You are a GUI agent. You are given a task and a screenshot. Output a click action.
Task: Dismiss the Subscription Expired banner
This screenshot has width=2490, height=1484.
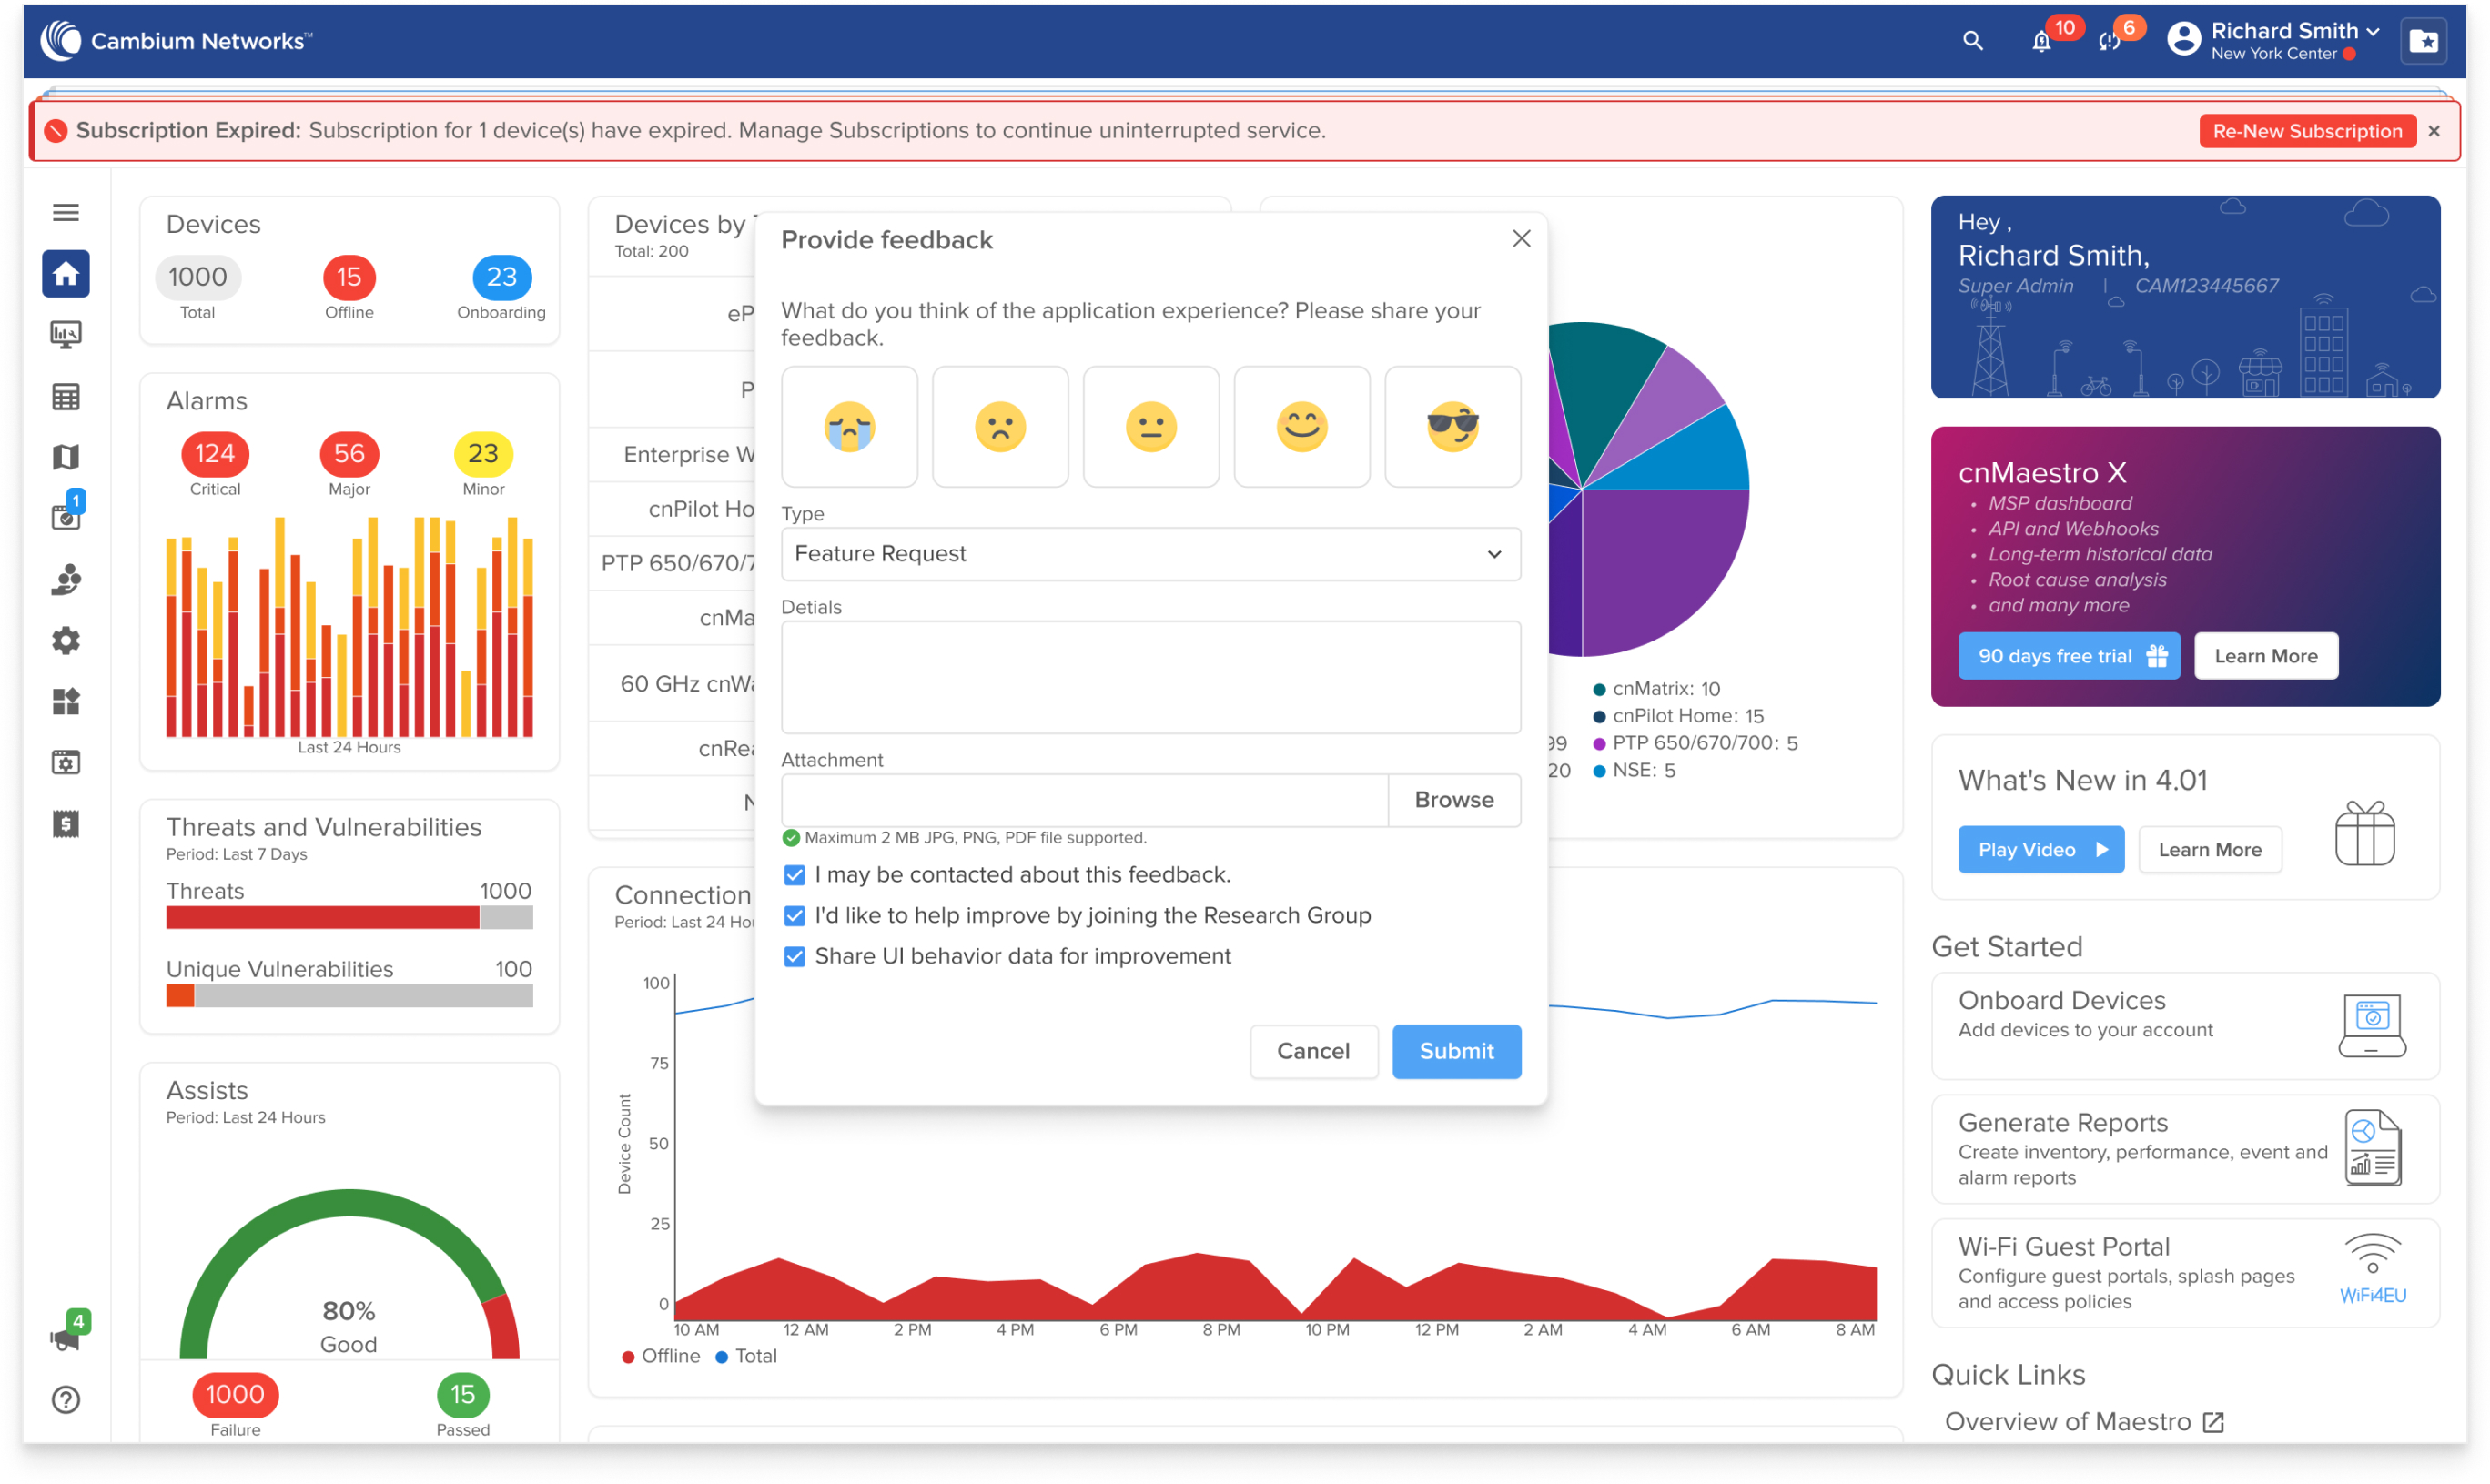click(x=2434, y=131)
